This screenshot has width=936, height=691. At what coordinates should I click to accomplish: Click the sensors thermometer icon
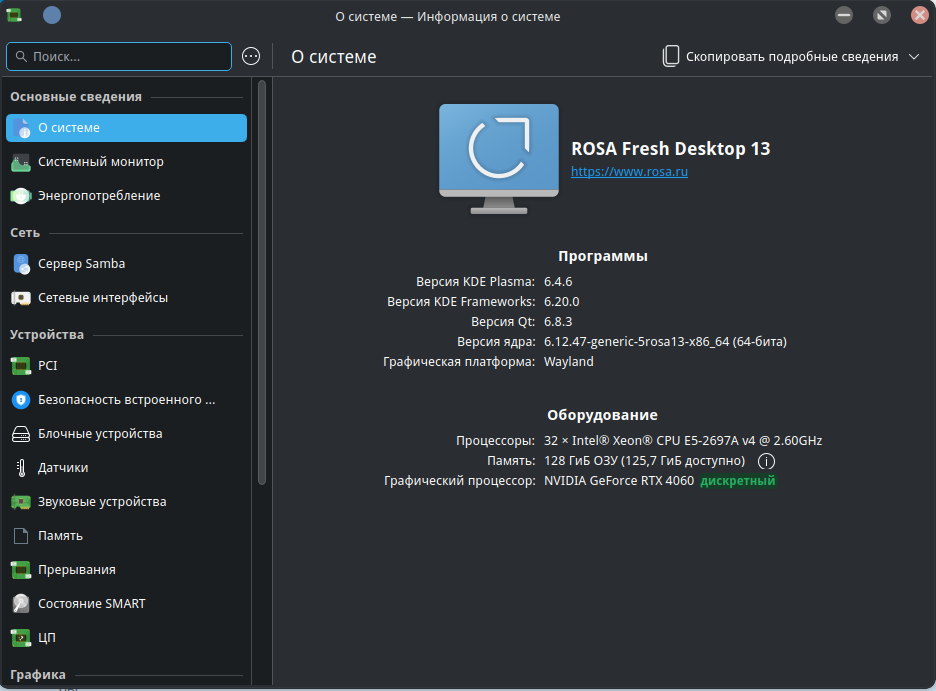pyautogui.click(x=21, y=468)
